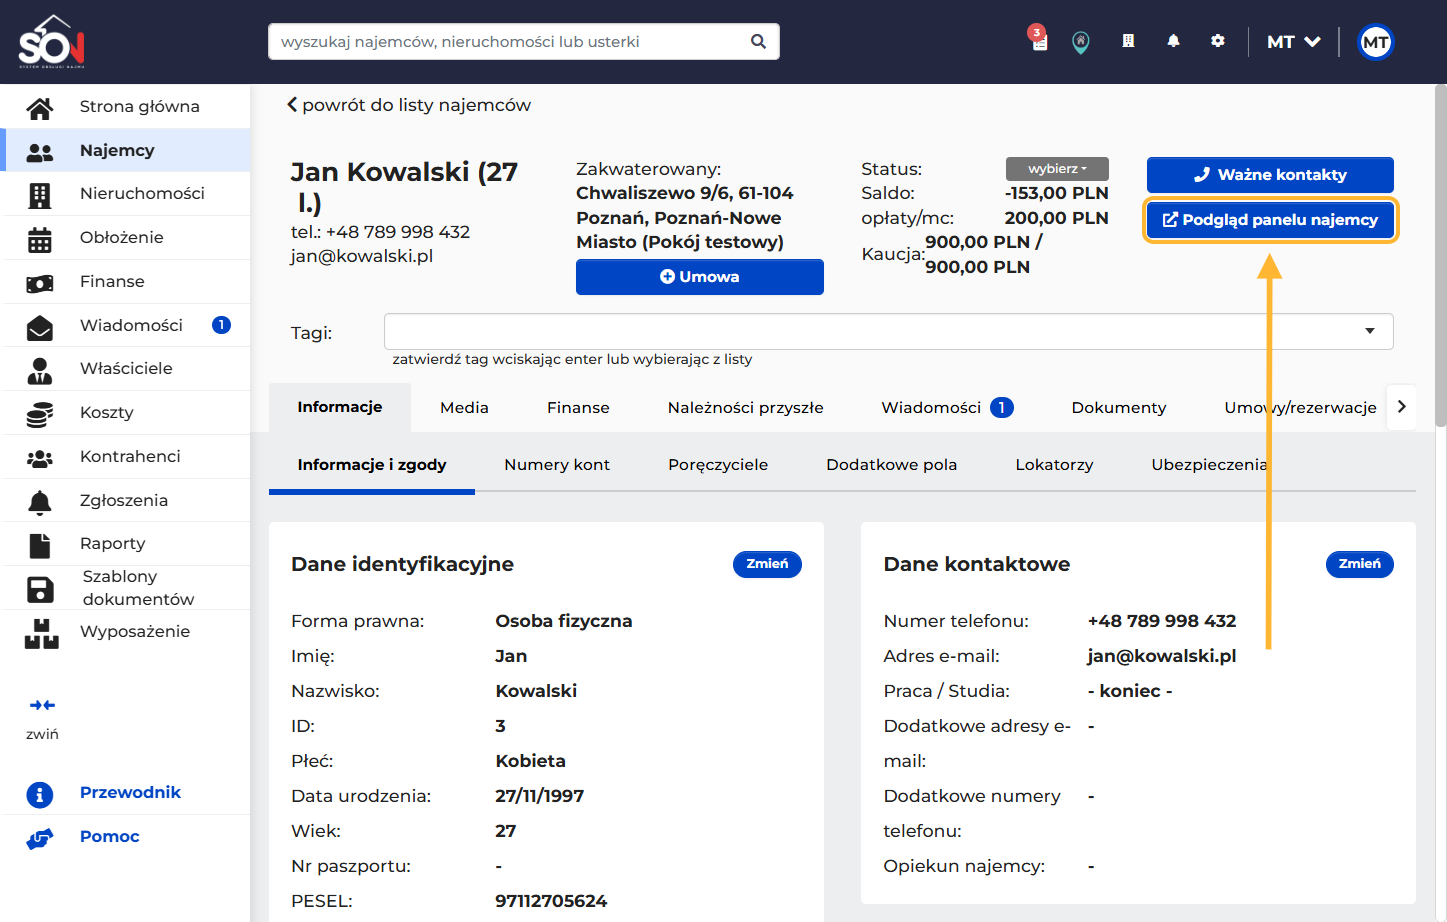The height and width of the screenshot is (922, 1447).
Task: Click the map location pin icon
Action: point(1081,42)
